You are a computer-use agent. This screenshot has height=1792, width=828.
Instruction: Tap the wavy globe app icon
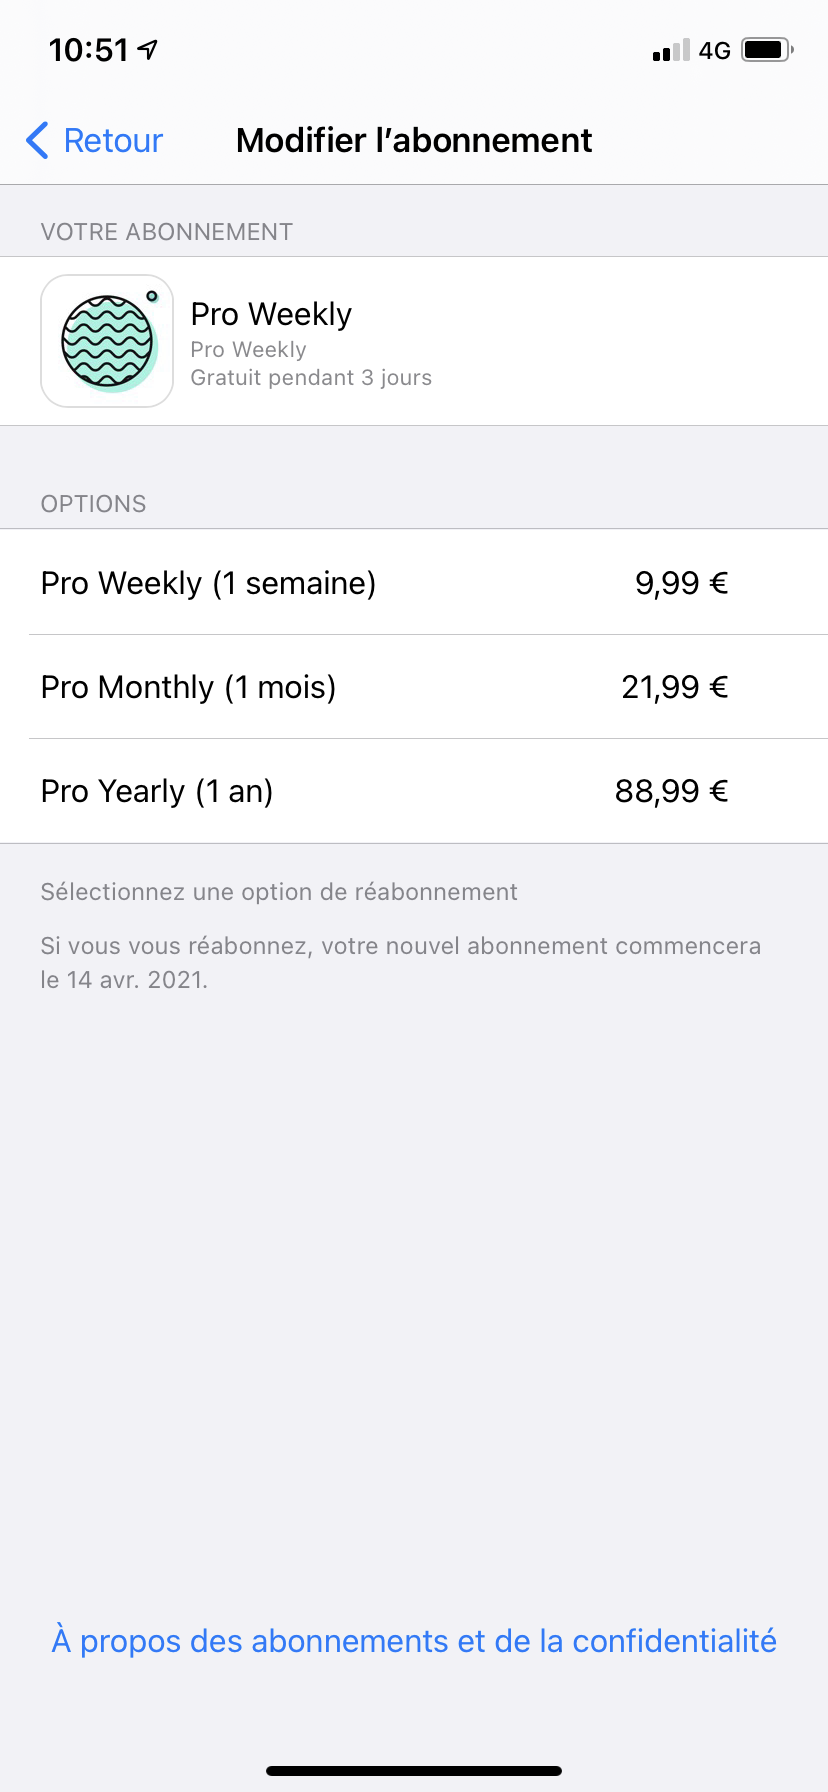click(x=107, y=341)
